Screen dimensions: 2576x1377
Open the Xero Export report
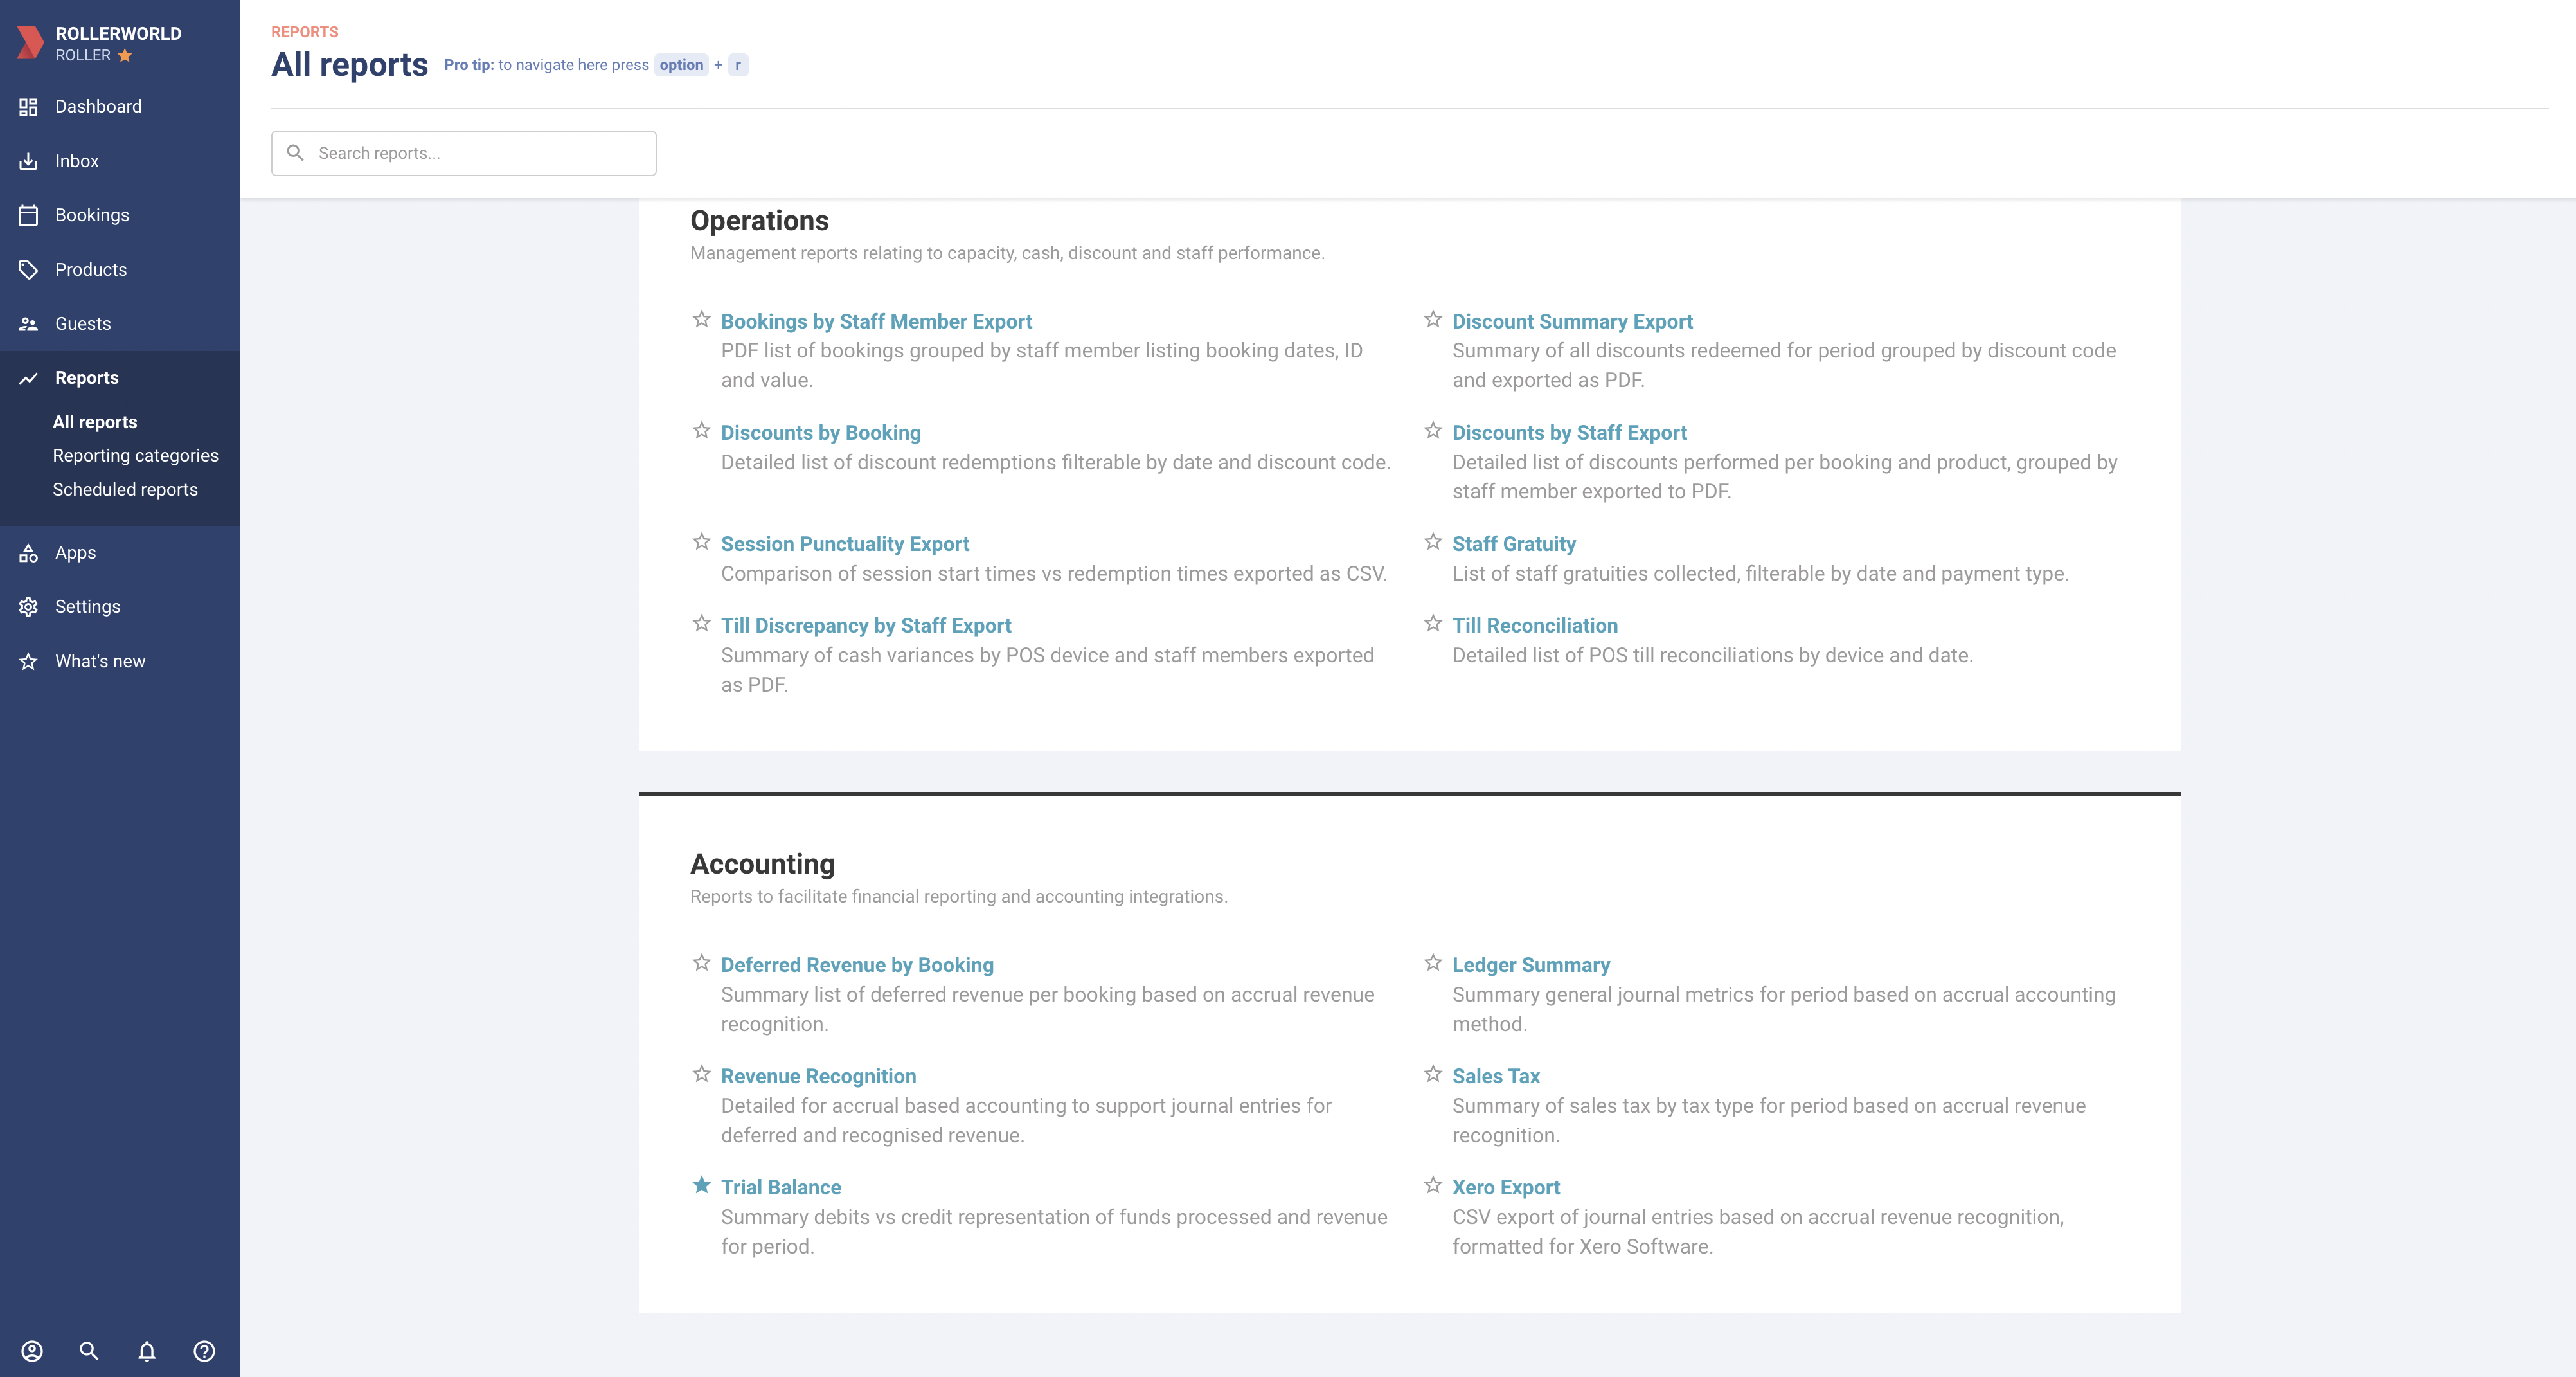click(x=1505, y=1187)
